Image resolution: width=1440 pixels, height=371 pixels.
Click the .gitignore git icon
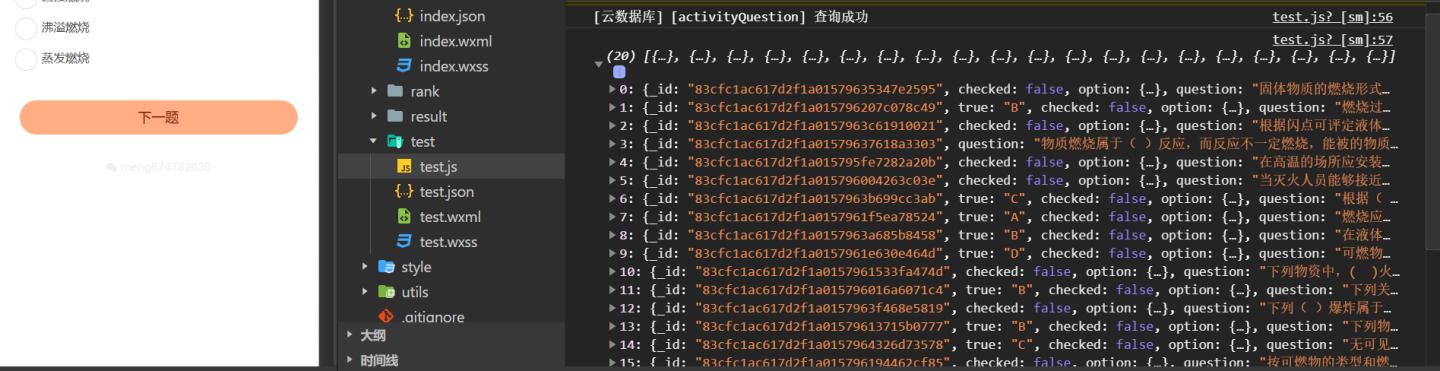[386, 317]
